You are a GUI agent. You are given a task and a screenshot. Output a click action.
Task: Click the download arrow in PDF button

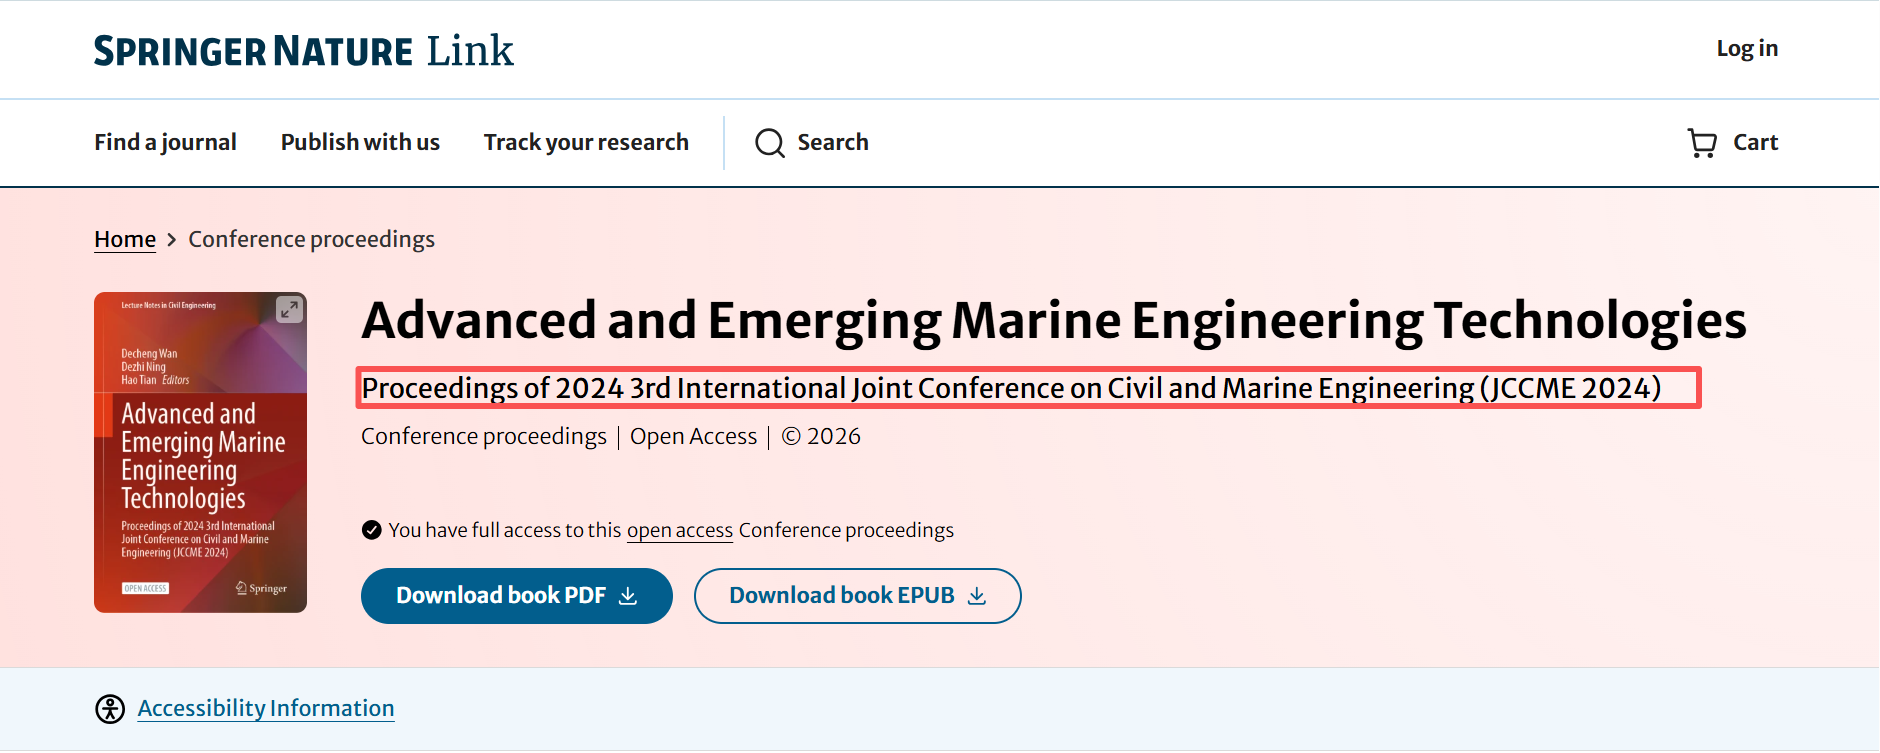628,596
